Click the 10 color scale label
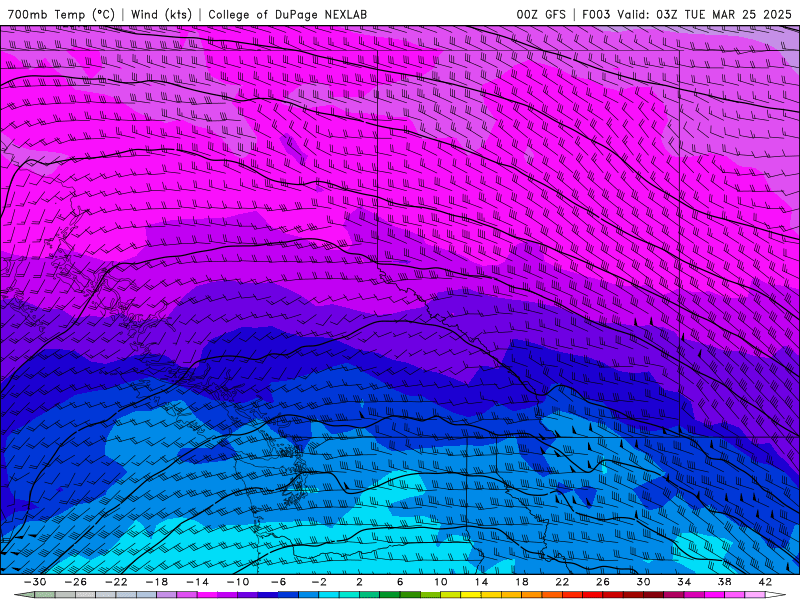The width and height of the screenshot is (800, 600). coord(440,582)
